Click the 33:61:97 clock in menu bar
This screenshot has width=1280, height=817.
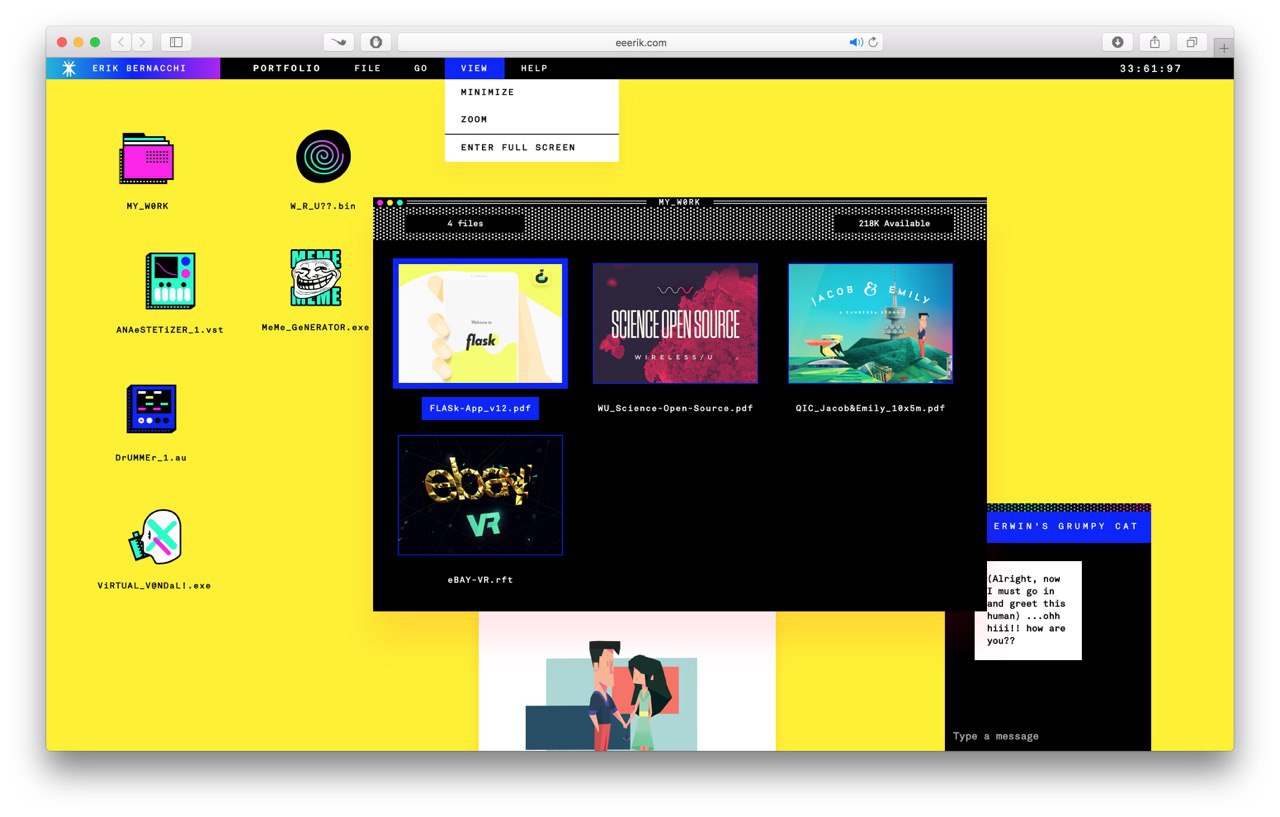coord(1151,69)
